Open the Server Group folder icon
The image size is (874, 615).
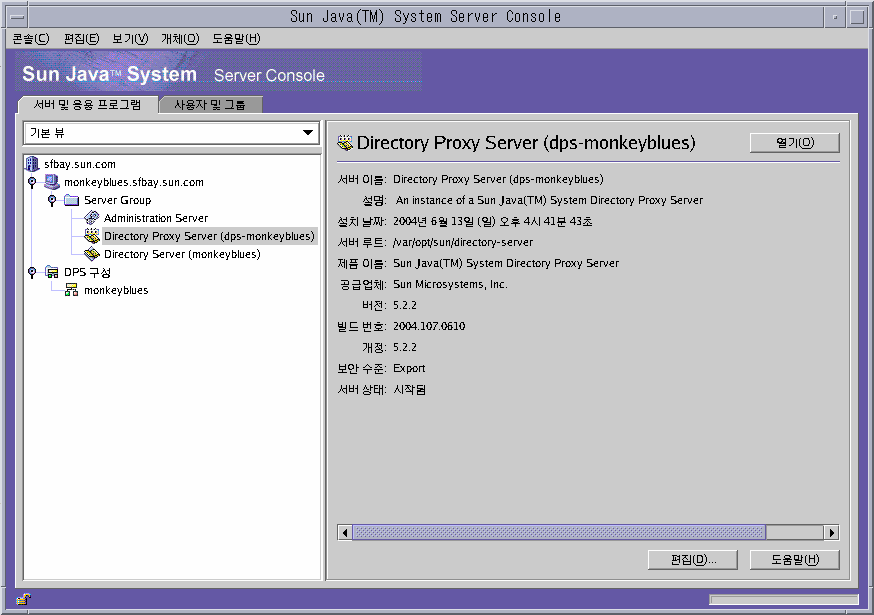(70, 199)
